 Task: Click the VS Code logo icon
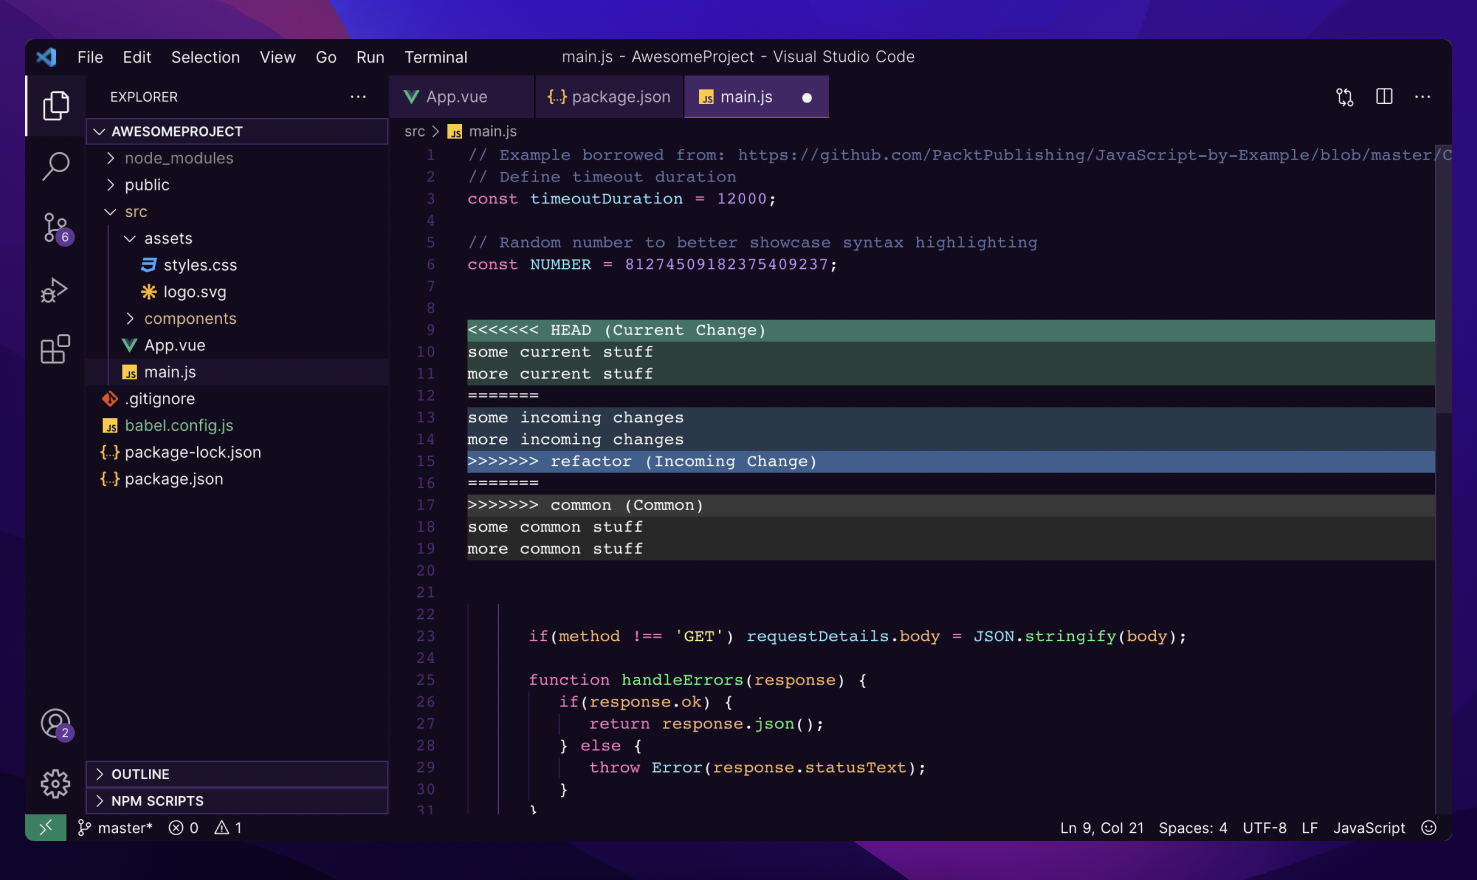coord(46,57)
